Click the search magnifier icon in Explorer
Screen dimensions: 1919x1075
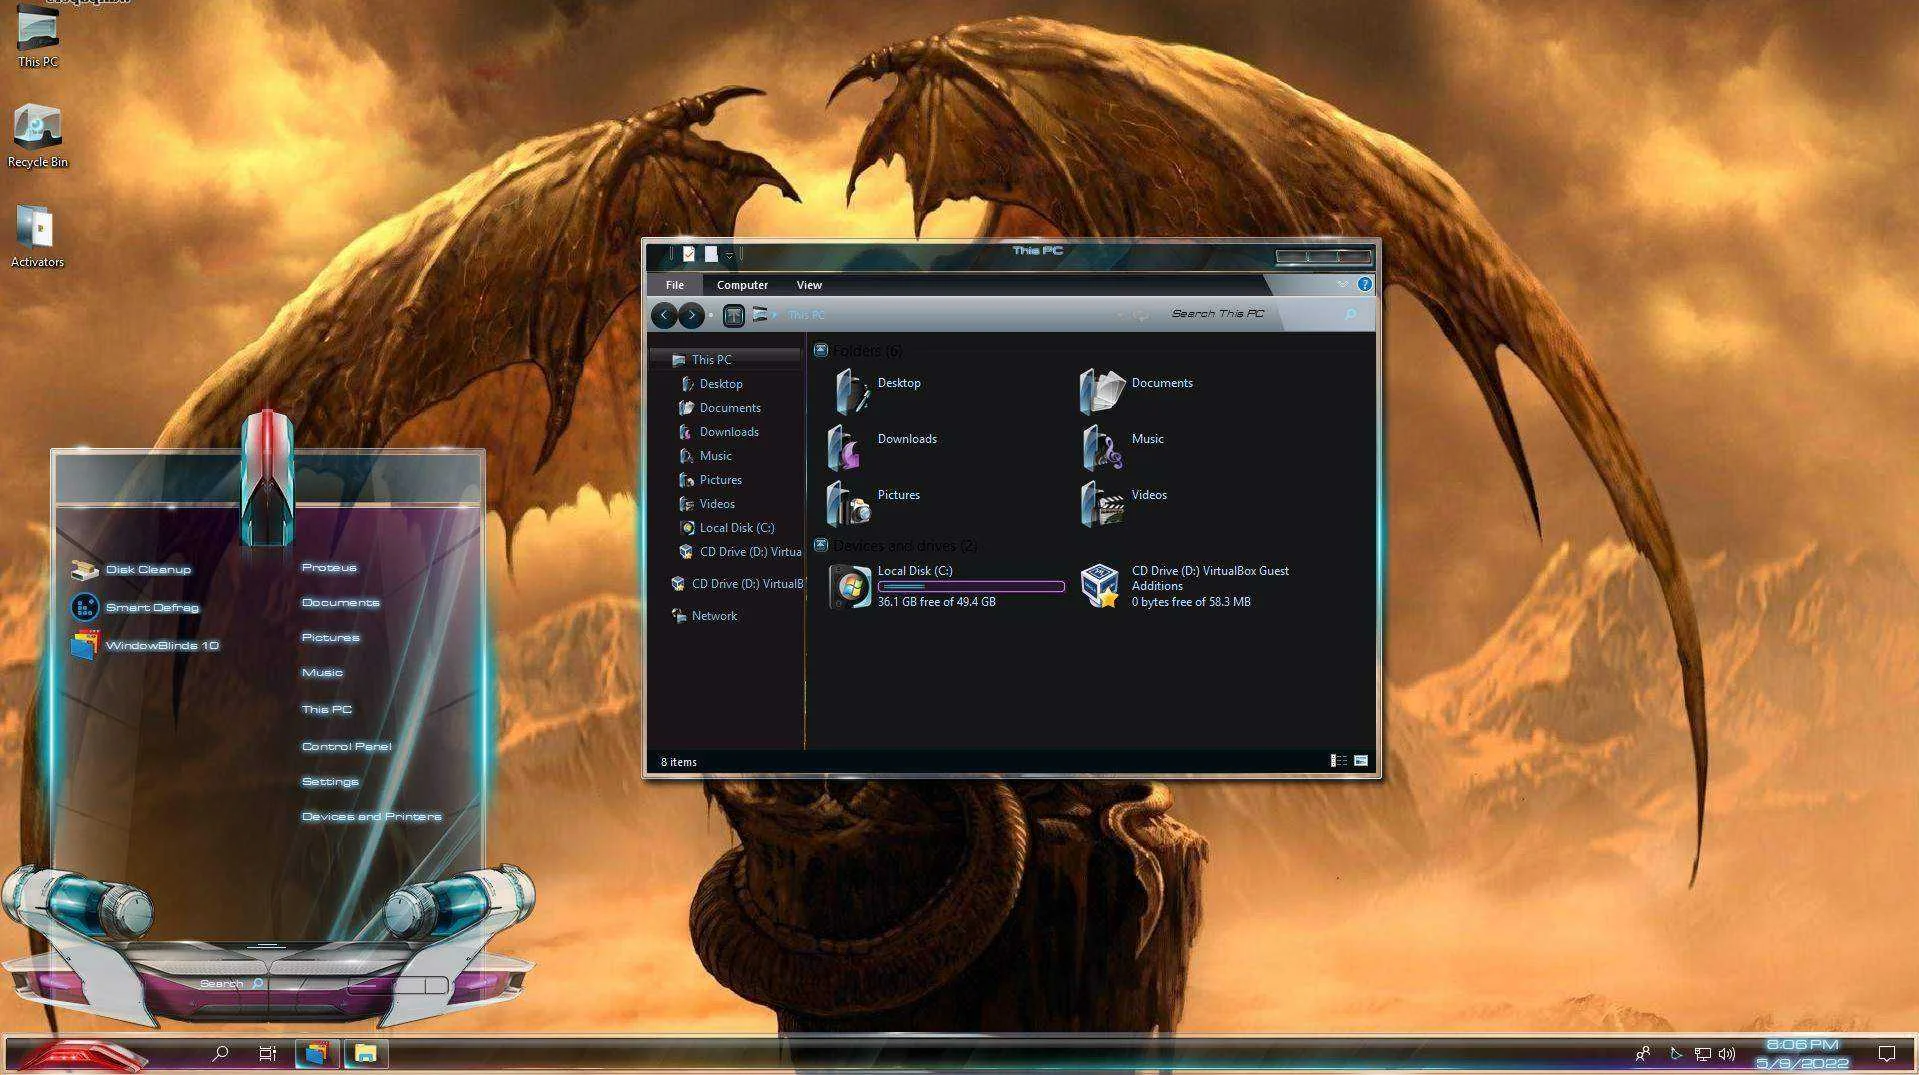[1350, 314]
